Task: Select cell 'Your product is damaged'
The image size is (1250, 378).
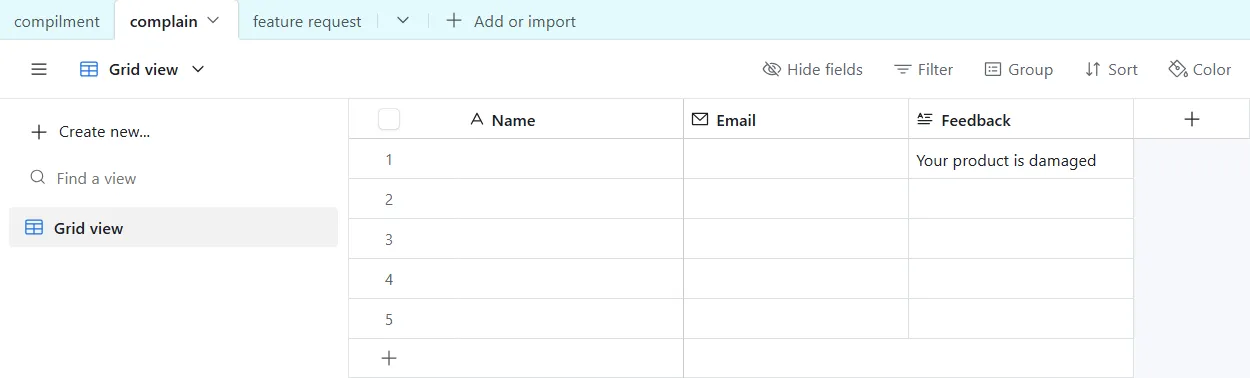Action: pos(1021,159)
